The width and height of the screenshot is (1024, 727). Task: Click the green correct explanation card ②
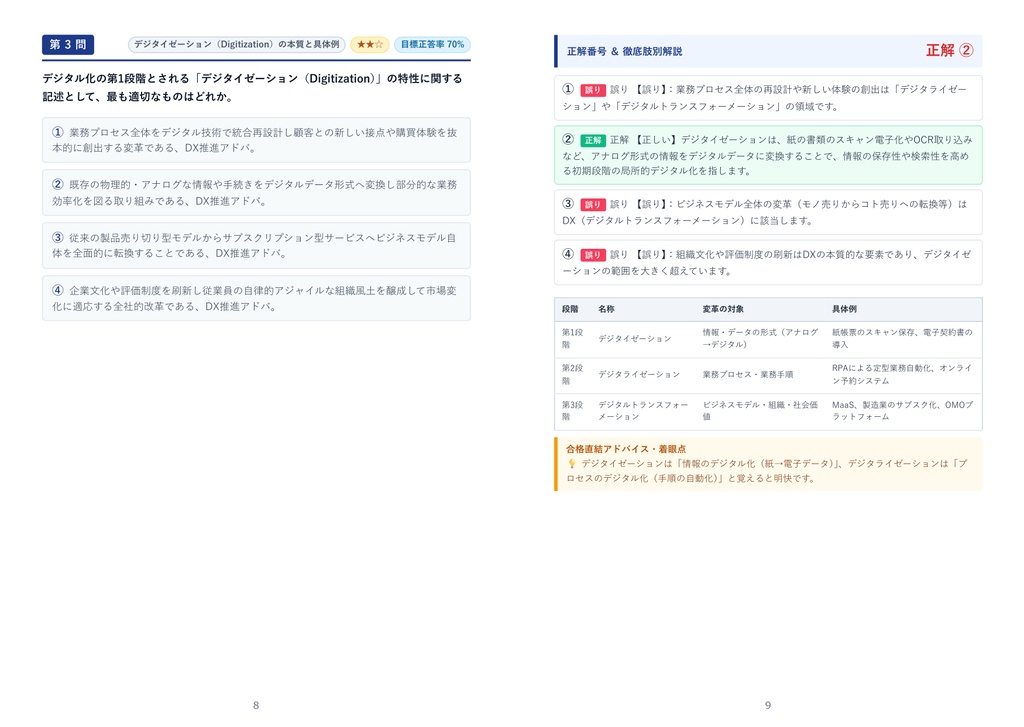click(x=768, y=155)
